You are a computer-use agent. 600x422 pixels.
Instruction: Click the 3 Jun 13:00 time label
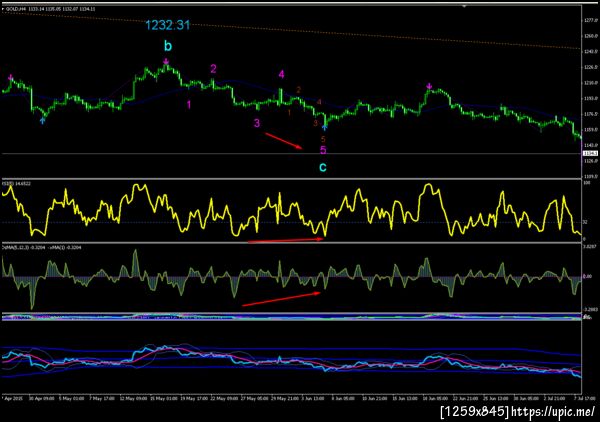pyautogui.click(x=315, y=398)
